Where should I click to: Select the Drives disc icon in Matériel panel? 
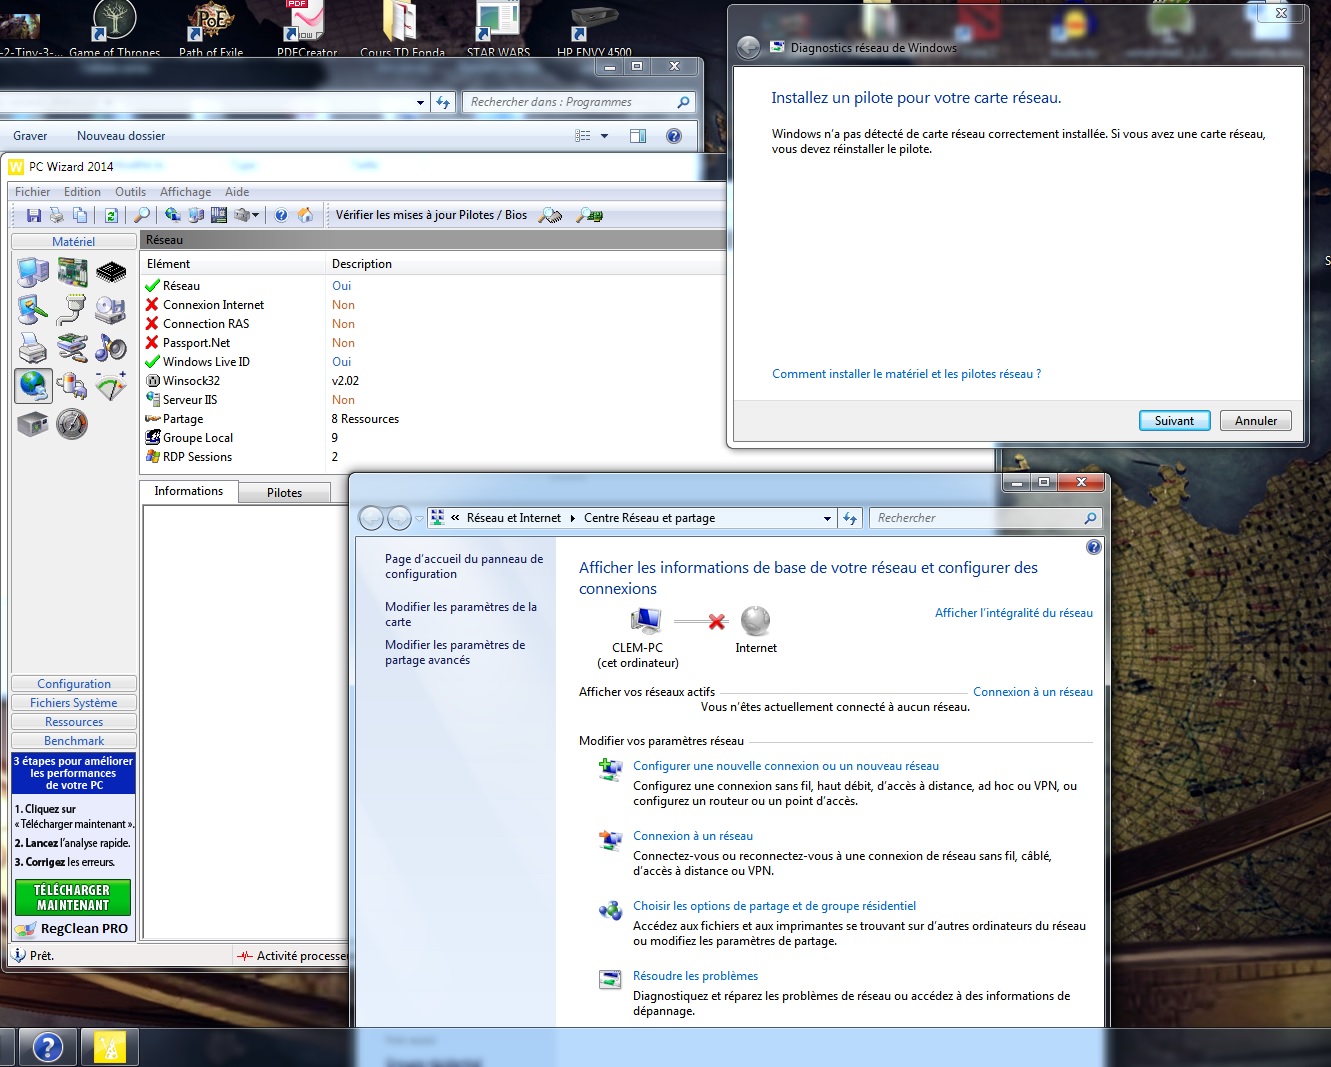[x=111, y=310]
